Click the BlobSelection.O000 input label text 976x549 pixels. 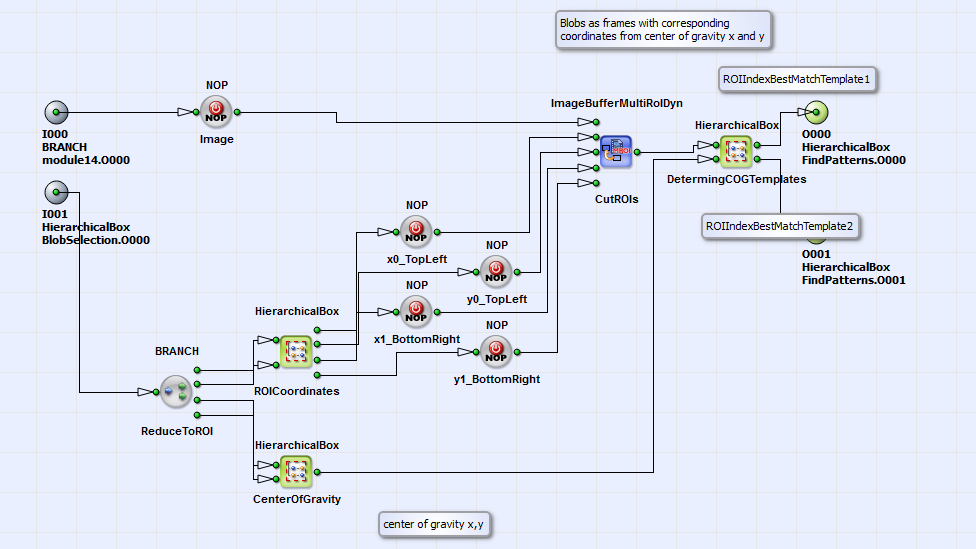coord(96,240)
